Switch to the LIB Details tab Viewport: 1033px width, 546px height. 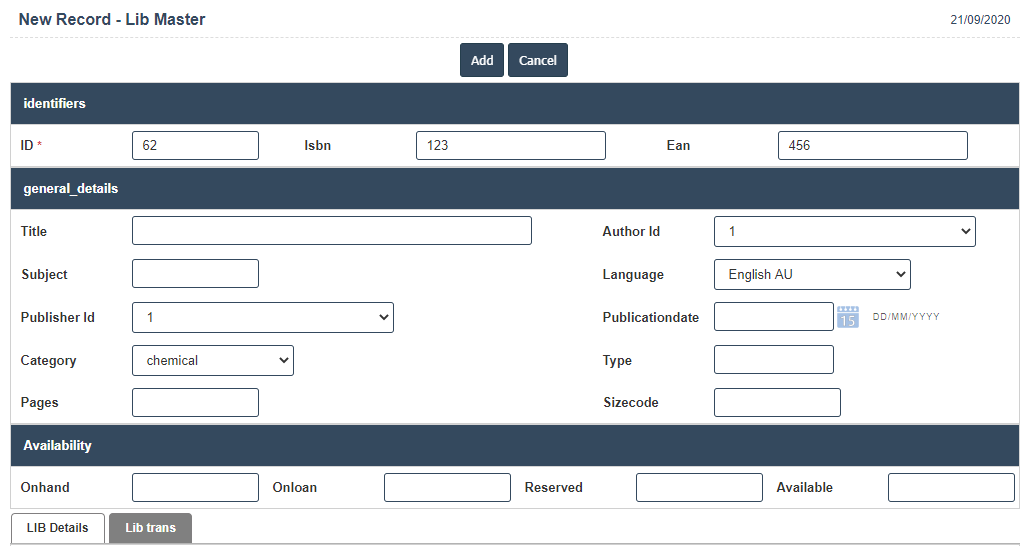(x=57, y=528)
